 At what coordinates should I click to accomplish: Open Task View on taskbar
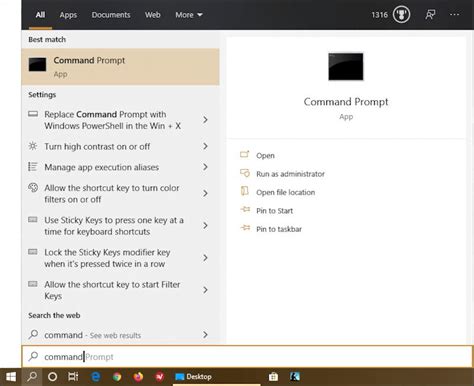coord(73,377)
